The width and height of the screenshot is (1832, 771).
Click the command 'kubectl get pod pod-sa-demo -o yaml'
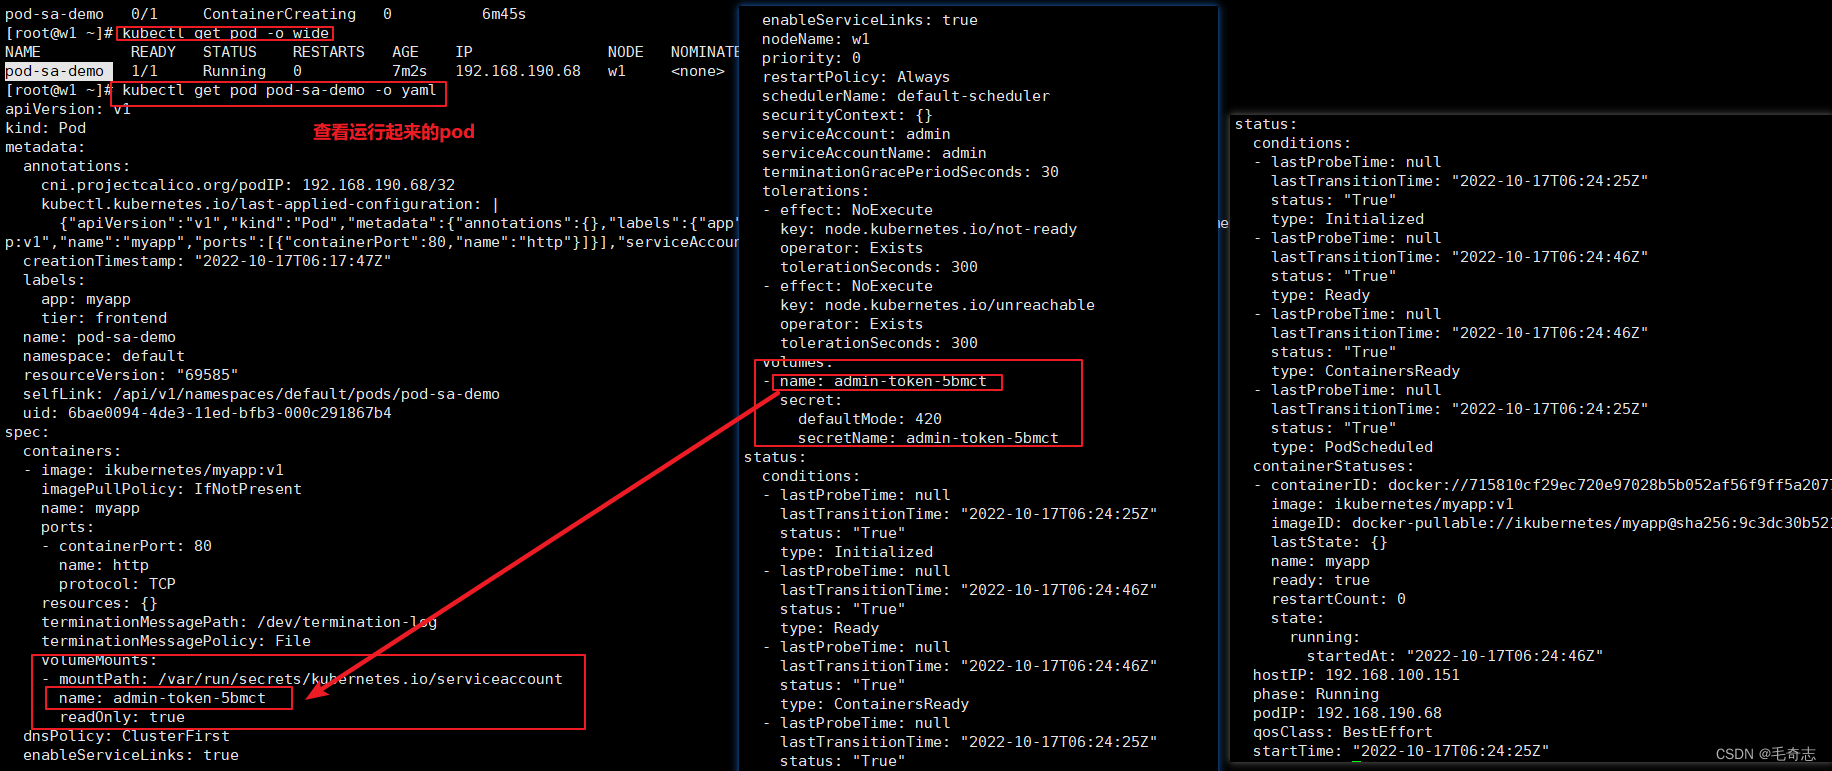[x=279, y=90]
